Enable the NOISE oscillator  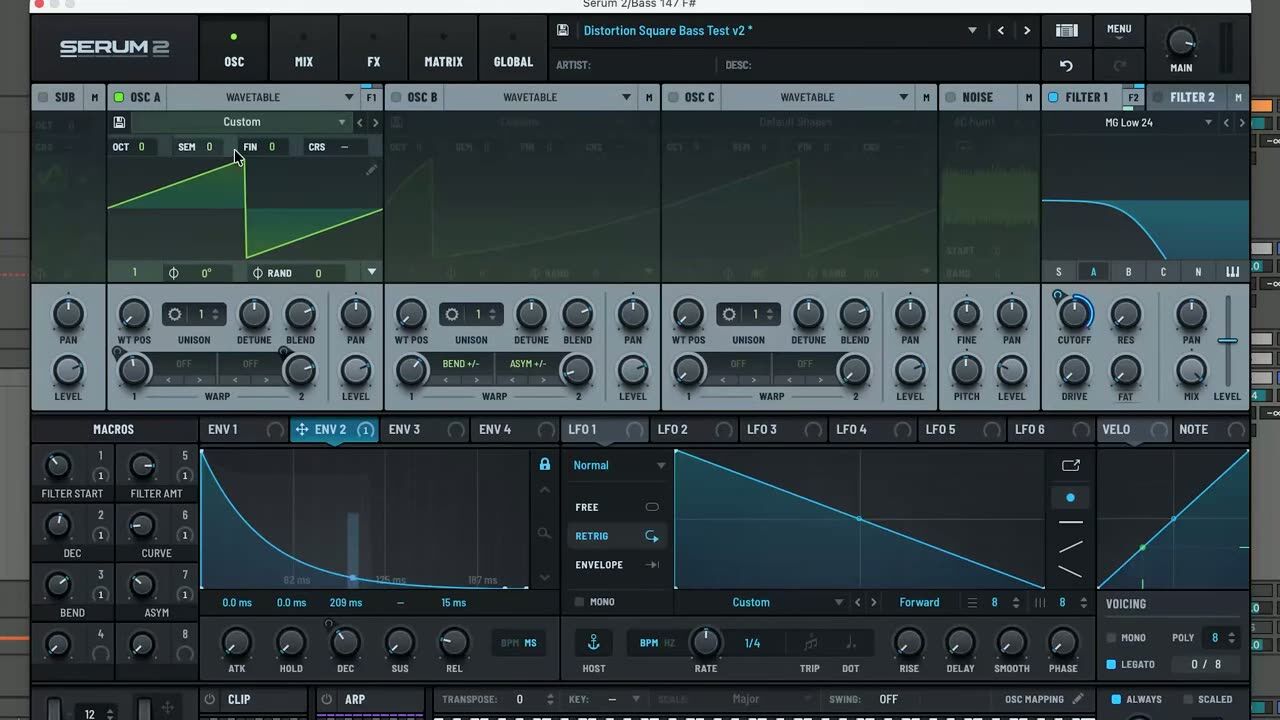pos(950,97)
